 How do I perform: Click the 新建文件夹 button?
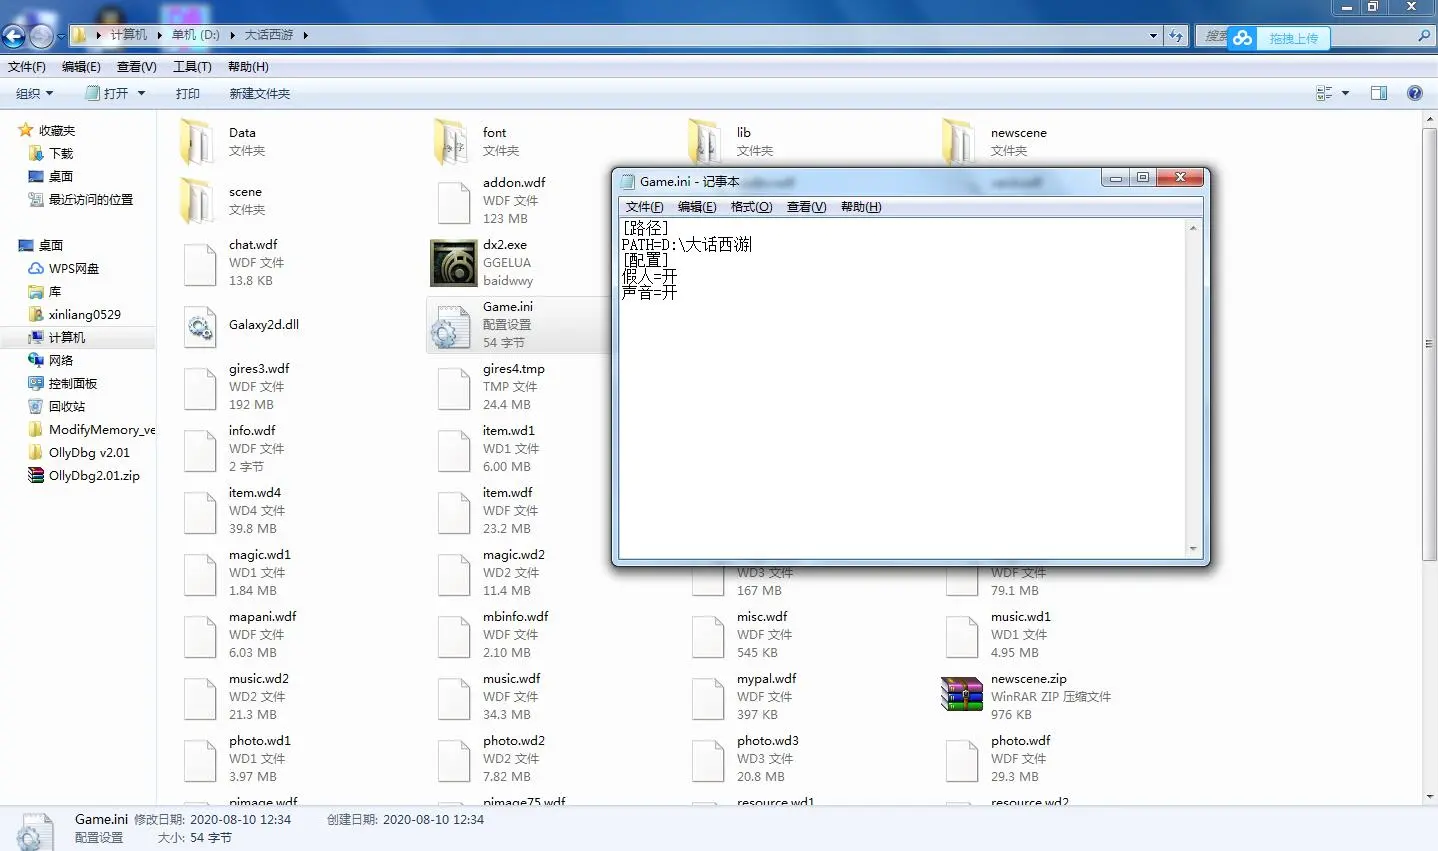[259, 93]
